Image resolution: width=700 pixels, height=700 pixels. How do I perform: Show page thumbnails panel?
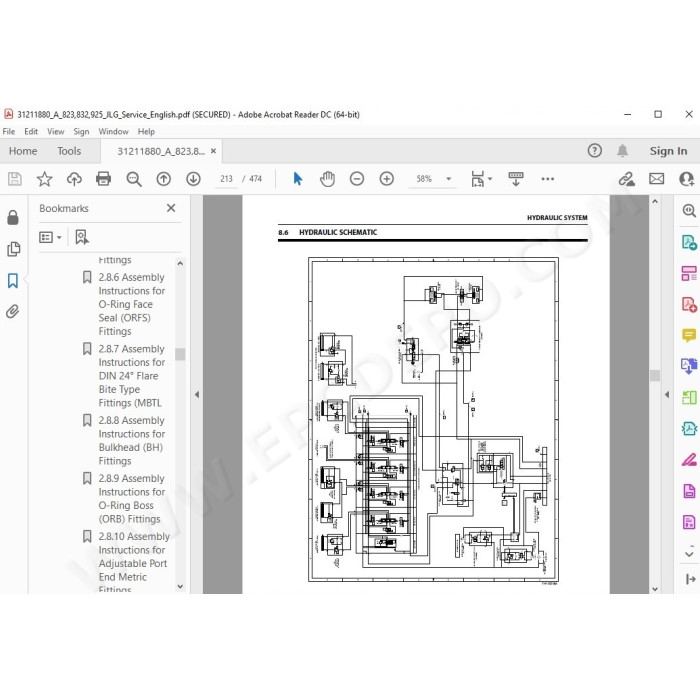pyautogui.click(x=13, y=249)
